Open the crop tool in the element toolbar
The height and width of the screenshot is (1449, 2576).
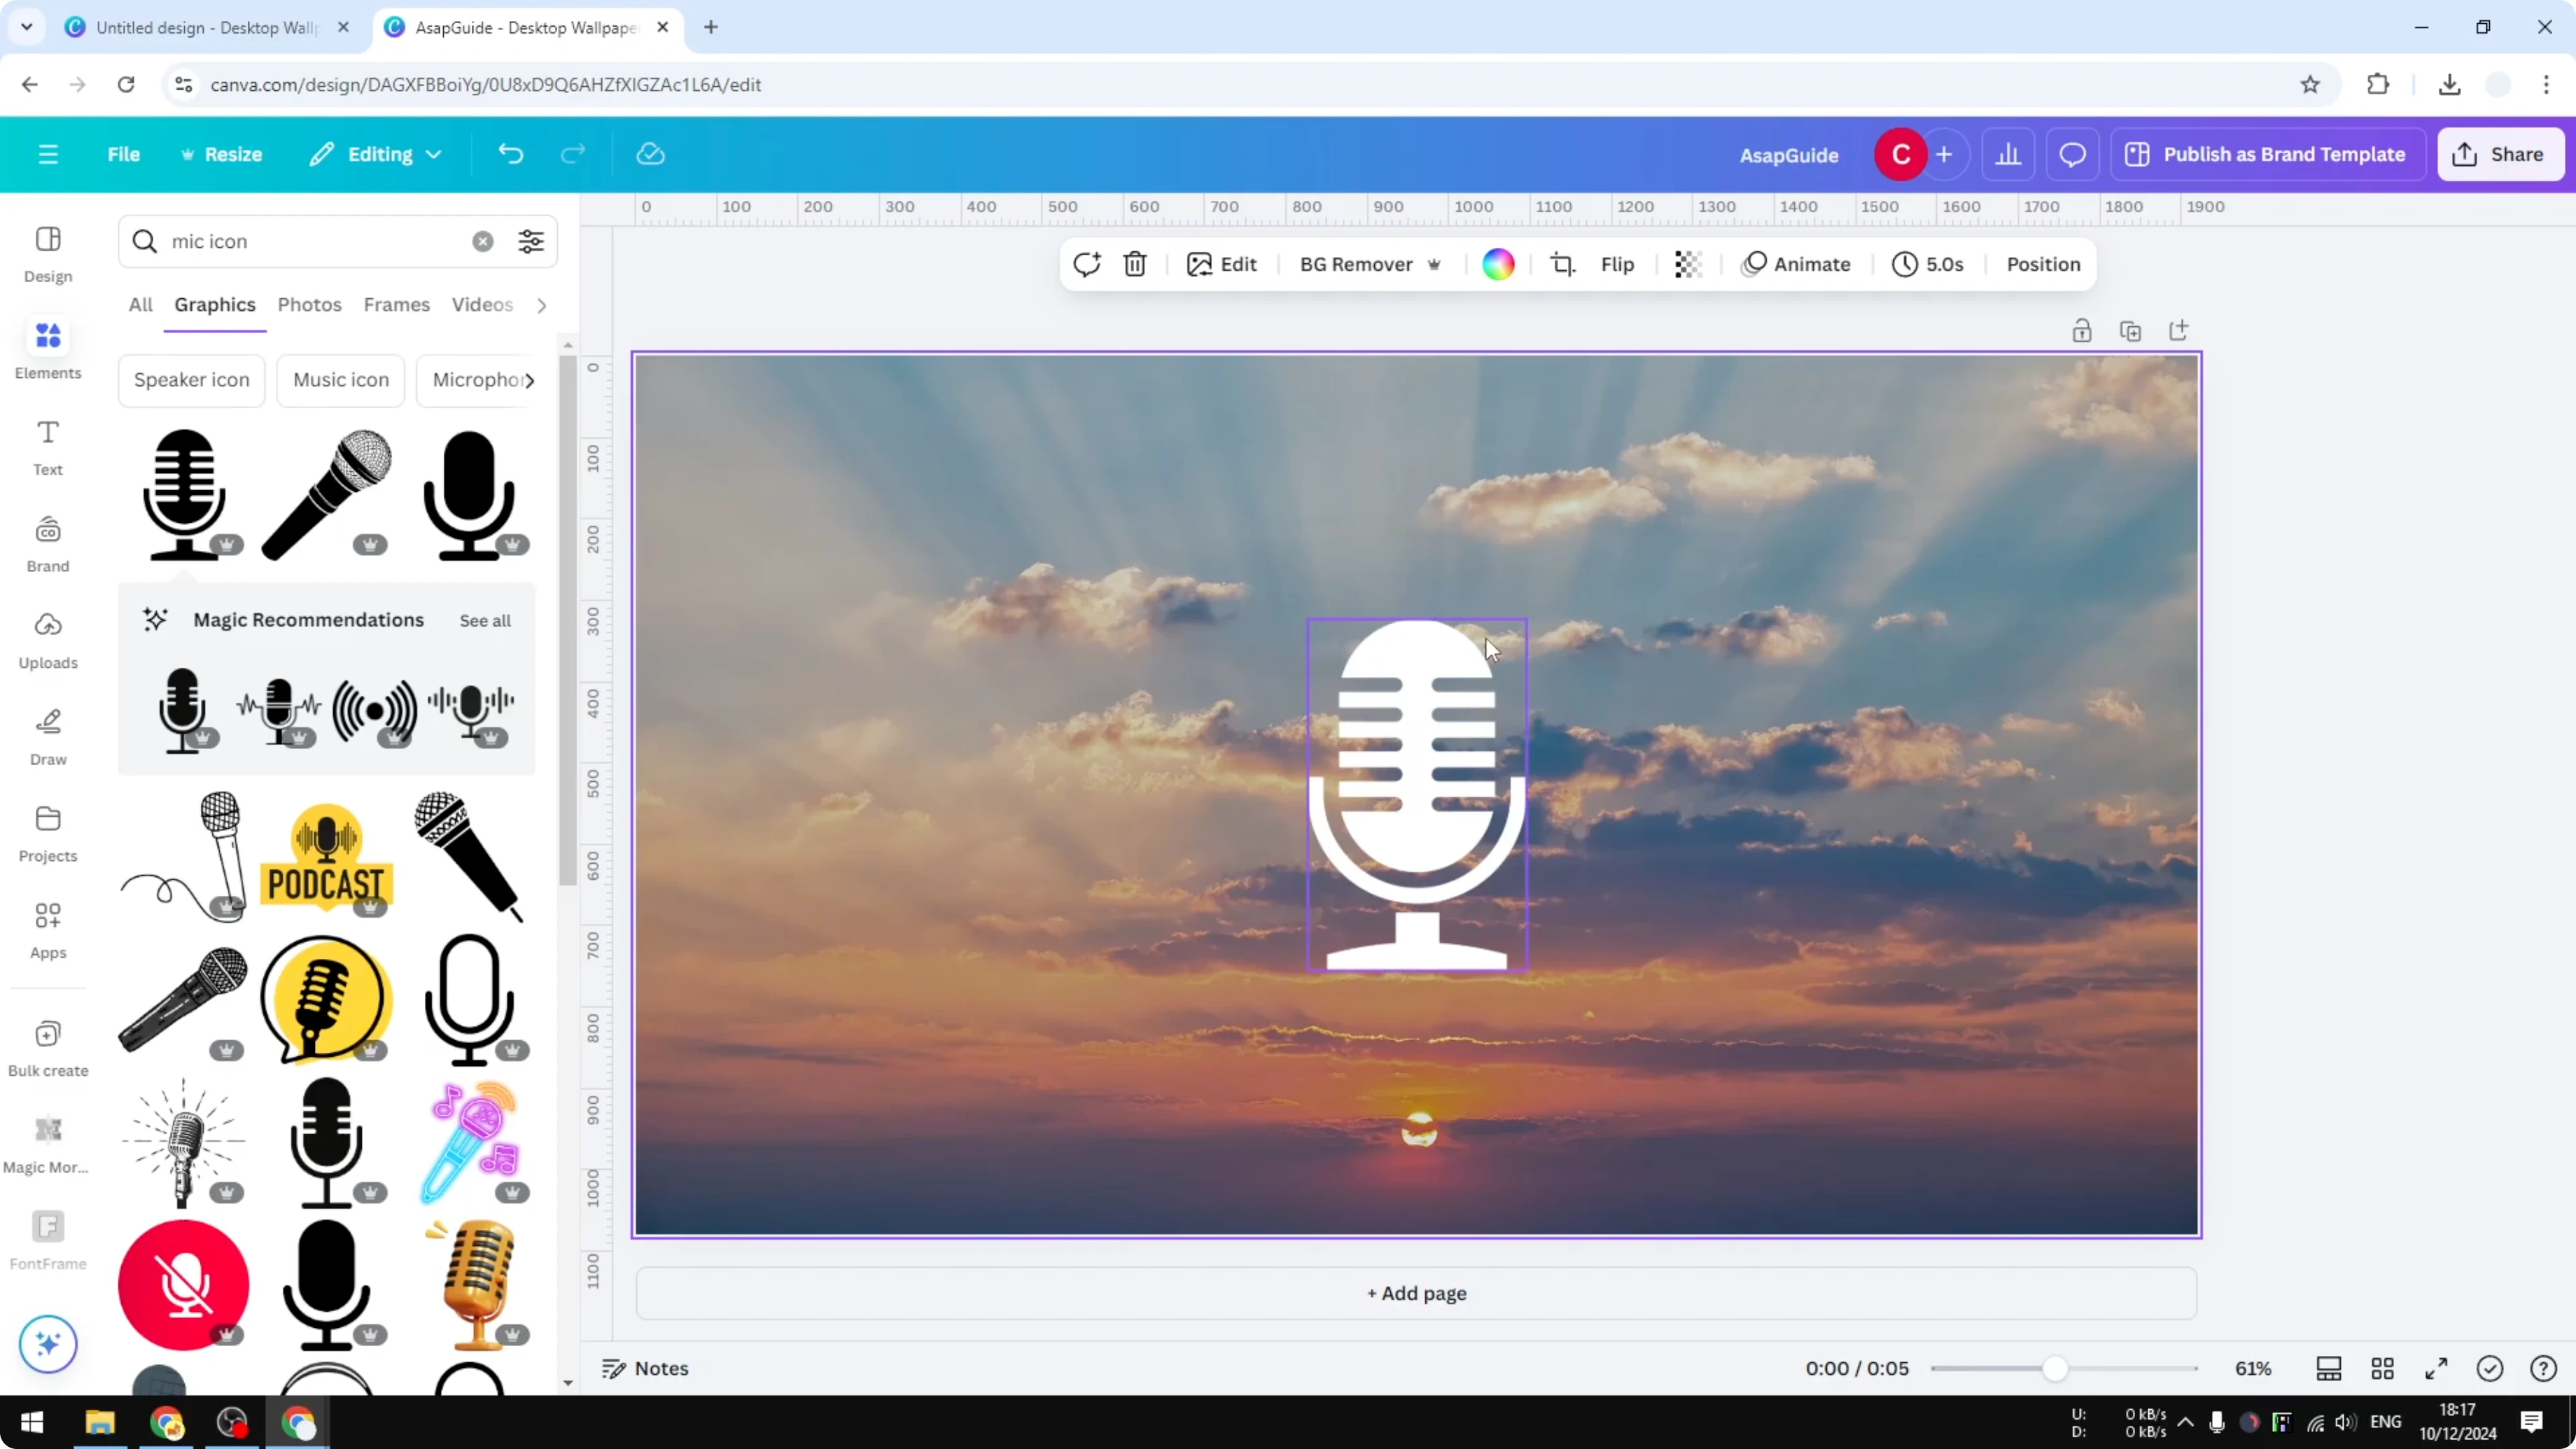pos(1563,264)
